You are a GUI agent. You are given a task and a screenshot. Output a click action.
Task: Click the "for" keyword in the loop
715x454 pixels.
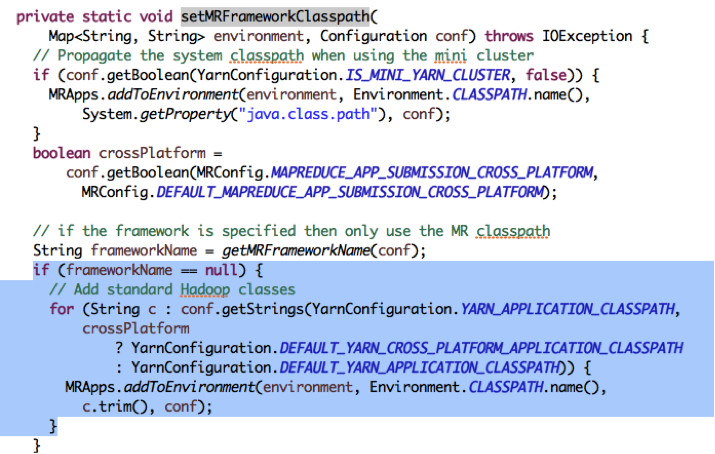pyautogui.click(x=62, y=310)
